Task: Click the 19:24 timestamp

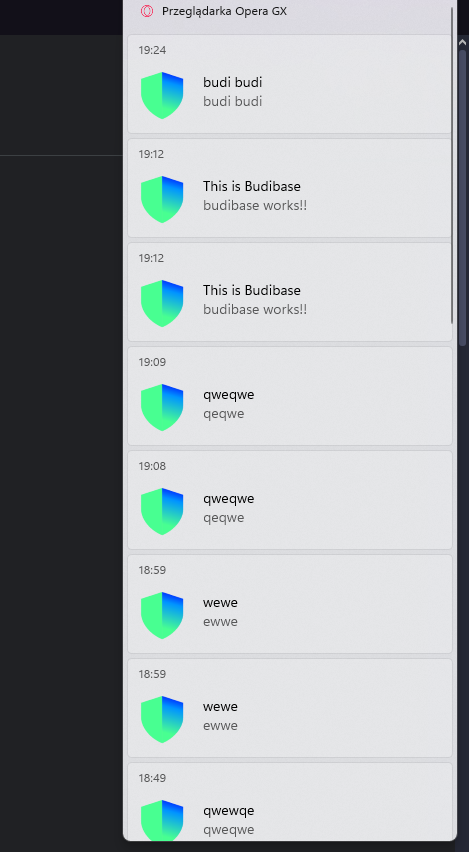Action: pyautogui.click(x=152, y=51)
